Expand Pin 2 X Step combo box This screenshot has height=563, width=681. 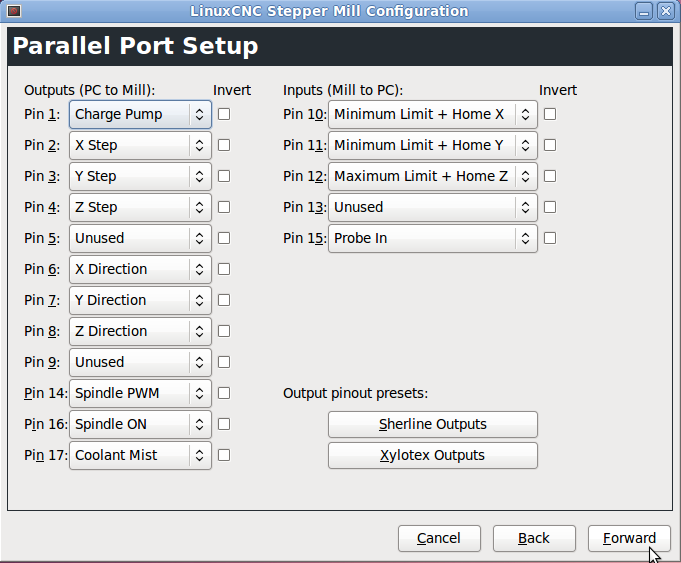click(140, 145)
